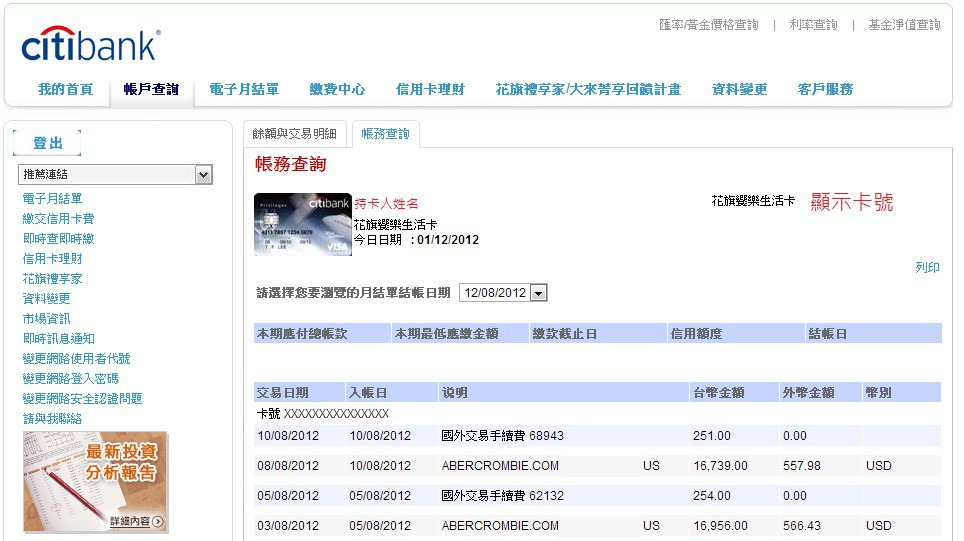
Task: Switch to 帳務查詢 tab
Action: [385, 134]
